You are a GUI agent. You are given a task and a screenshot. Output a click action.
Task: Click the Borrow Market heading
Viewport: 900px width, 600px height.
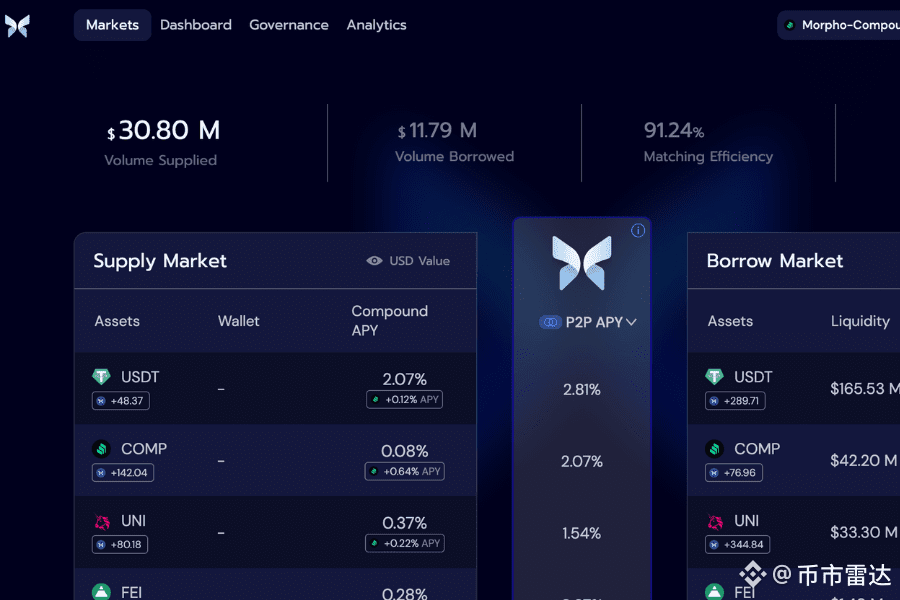click(x=775, y=261)
